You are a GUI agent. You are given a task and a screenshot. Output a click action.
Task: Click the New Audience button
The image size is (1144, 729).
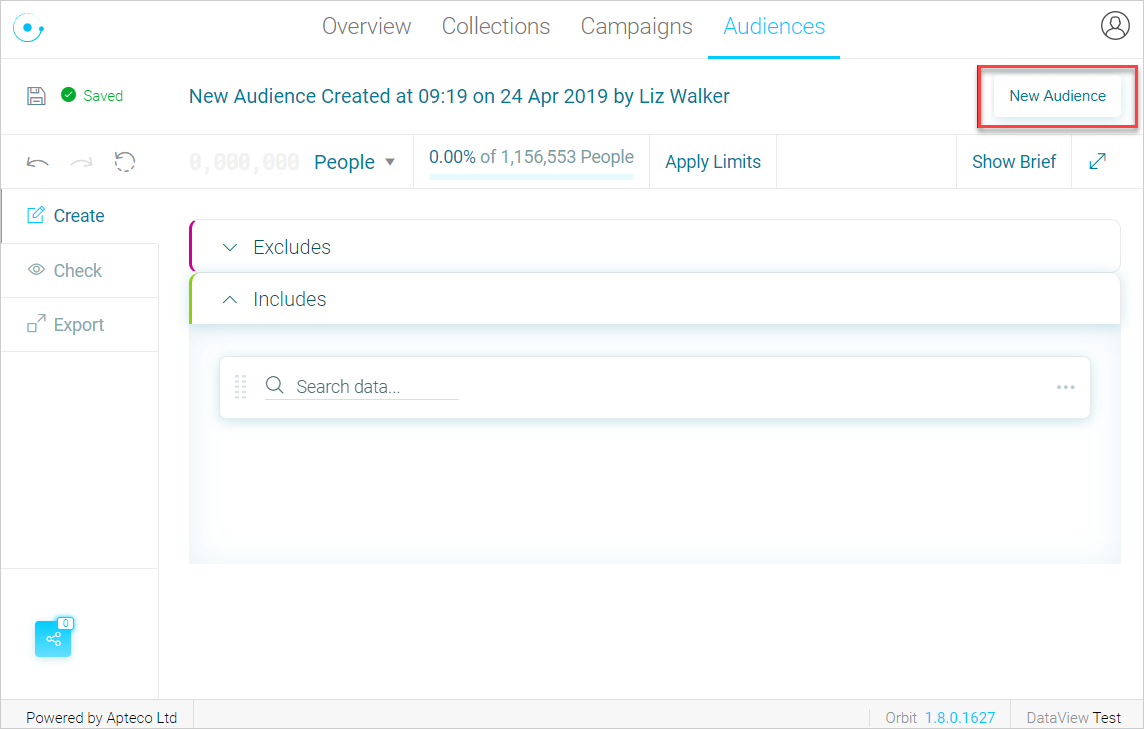click(1057, 96)
